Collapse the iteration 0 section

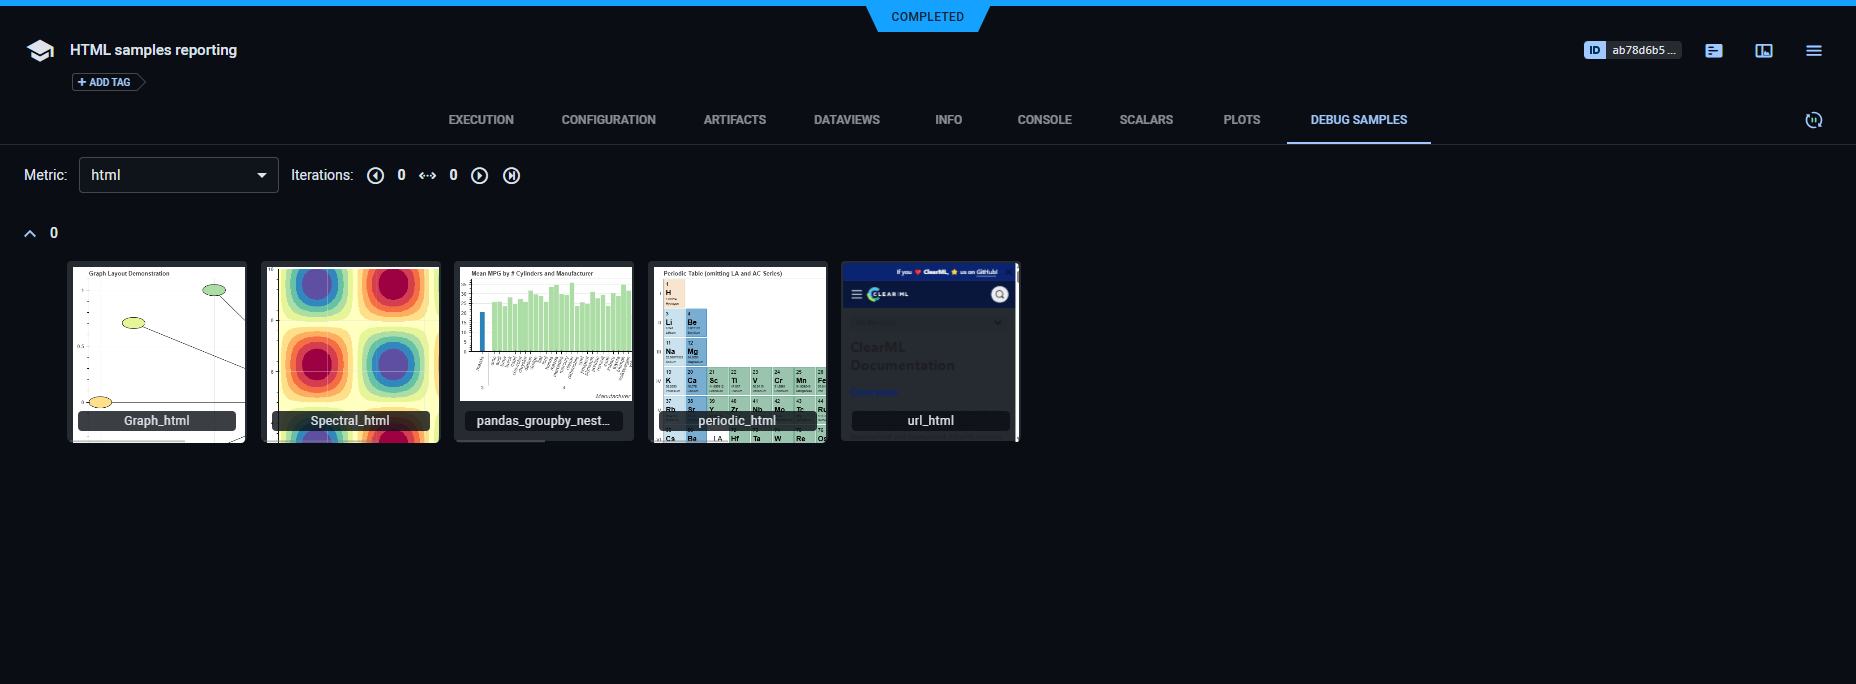(30, 233)
